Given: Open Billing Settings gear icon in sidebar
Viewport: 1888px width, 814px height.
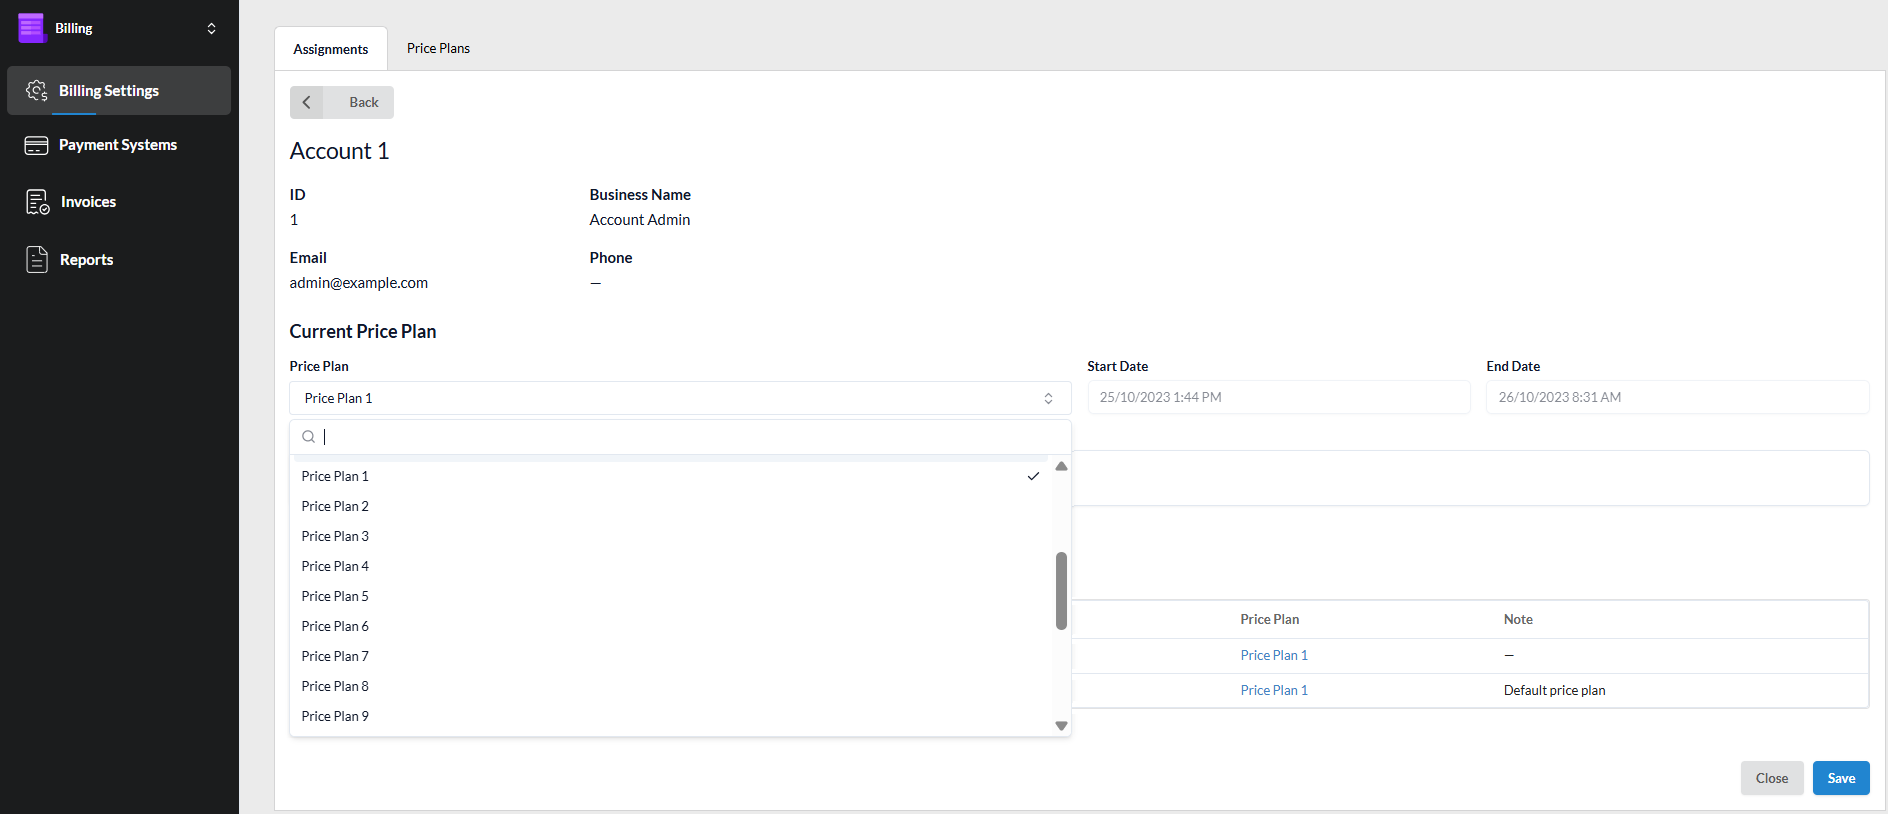Looking at the screenshot, I should pos(37,91).
